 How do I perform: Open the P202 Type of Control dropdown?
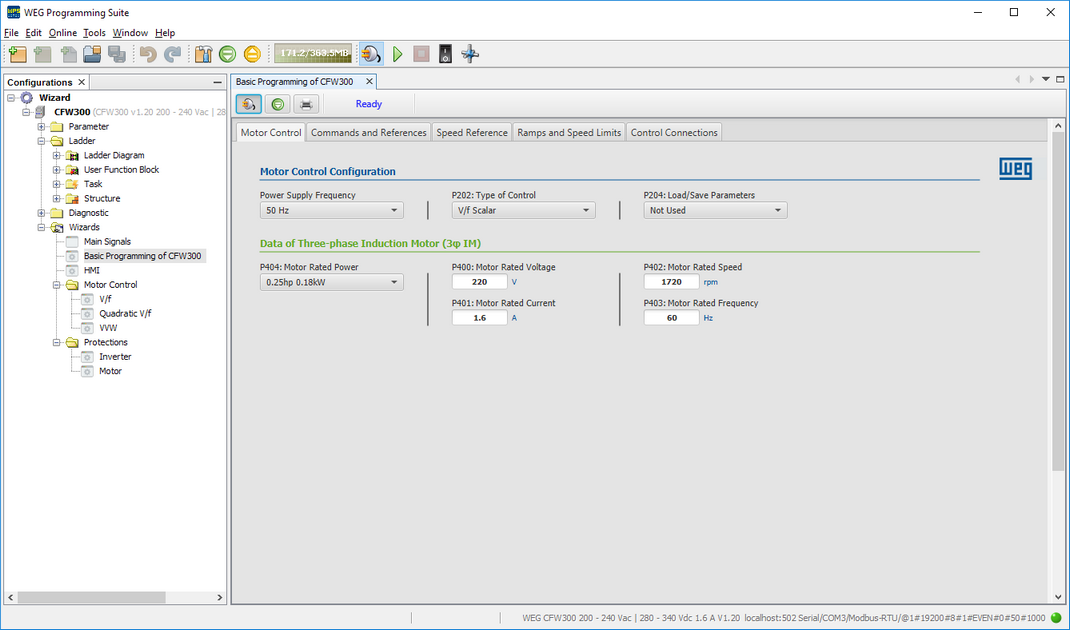(x=523, y=210)
